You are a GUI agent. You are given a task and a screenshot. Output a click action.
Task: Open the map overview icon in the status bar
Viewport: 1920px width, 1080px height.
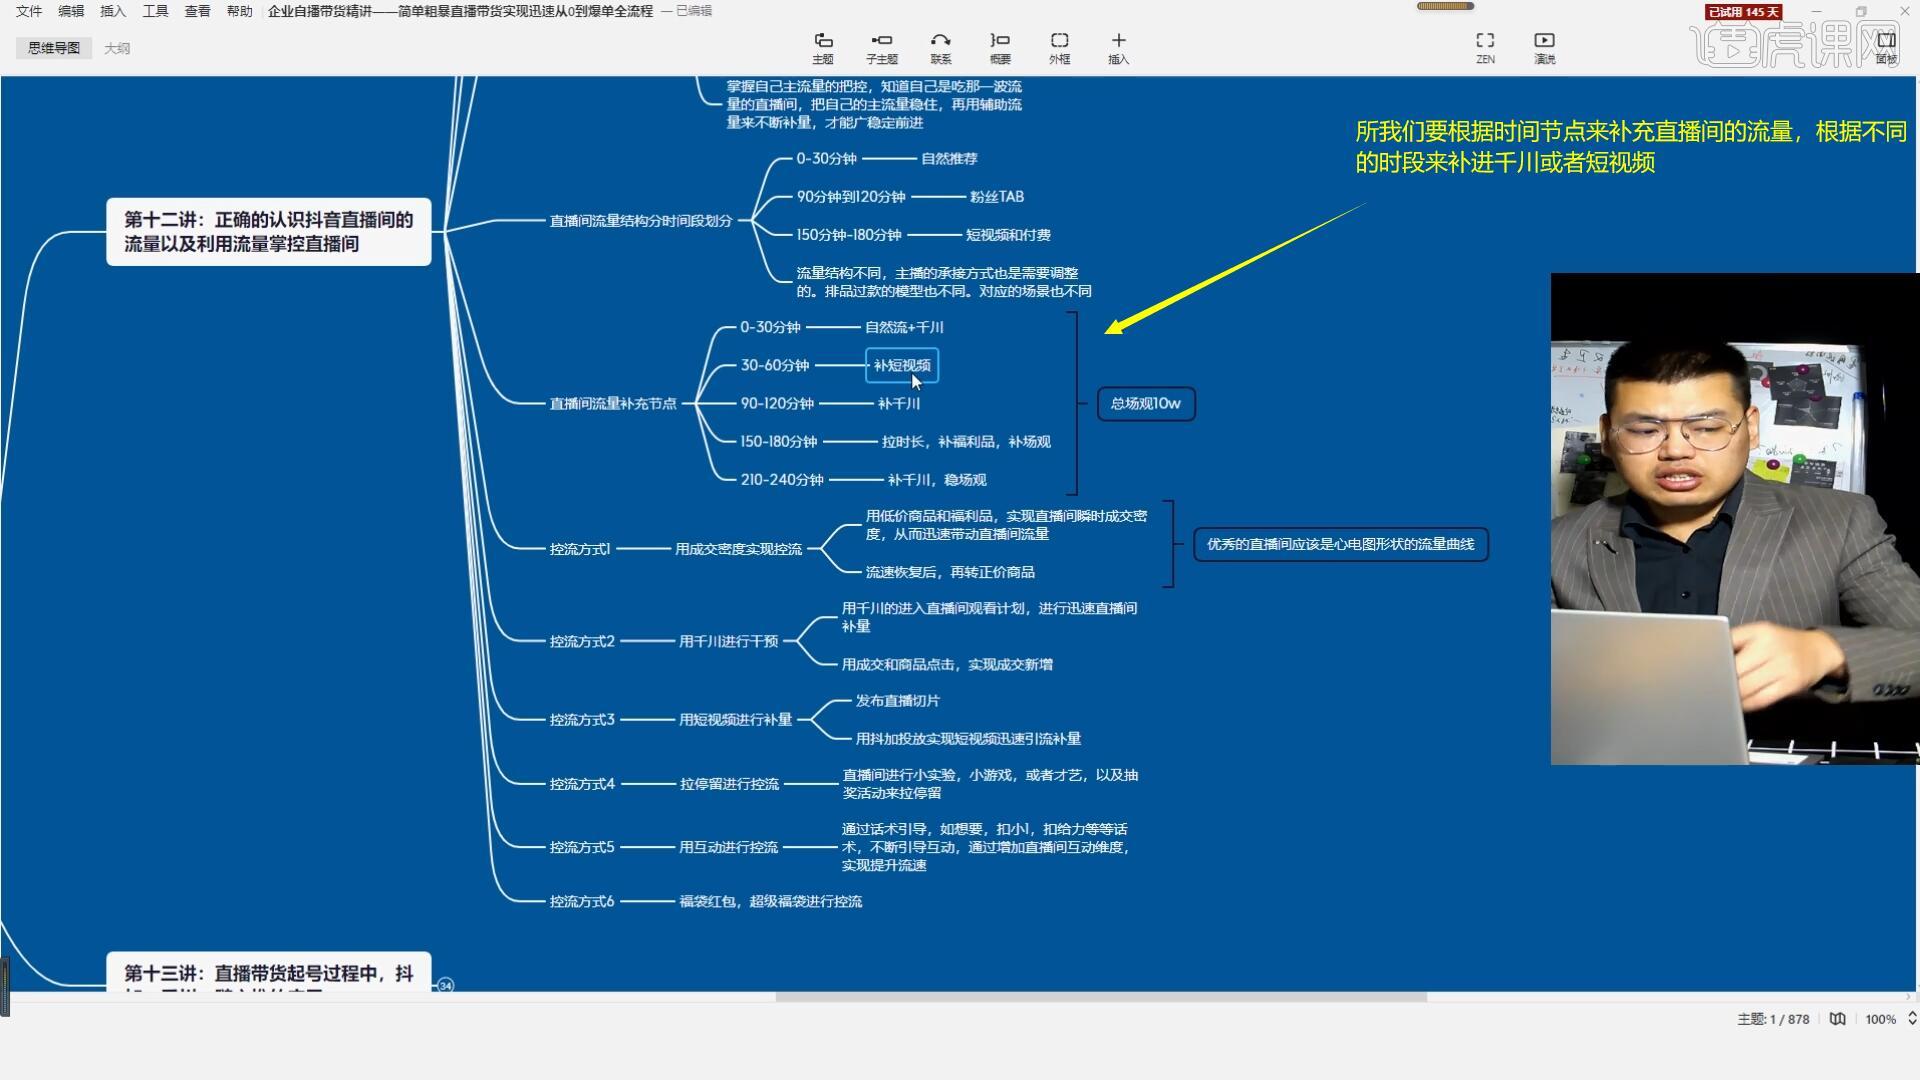pyautogui.click(x=1837, y=1019)
